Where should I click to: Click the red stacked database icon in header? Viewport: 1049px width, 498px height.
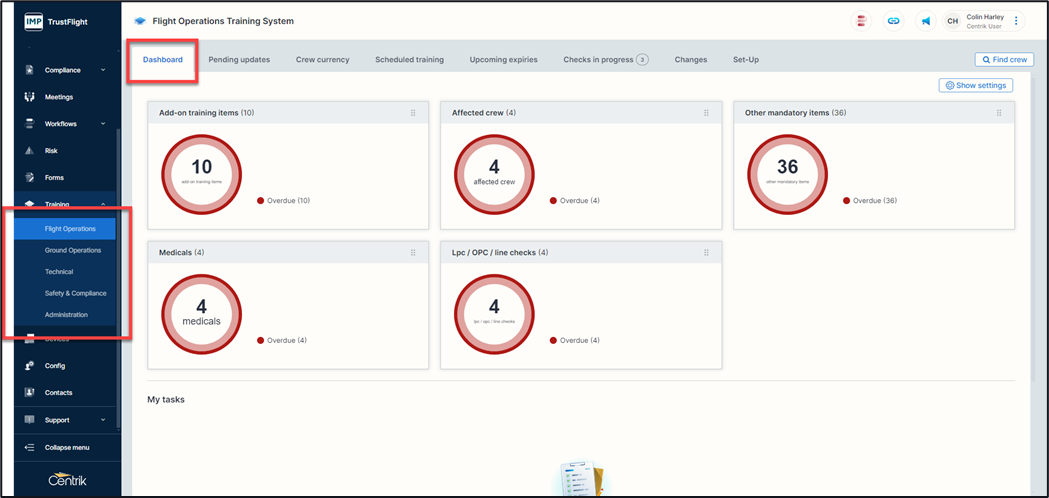click(x=860, y=21)
